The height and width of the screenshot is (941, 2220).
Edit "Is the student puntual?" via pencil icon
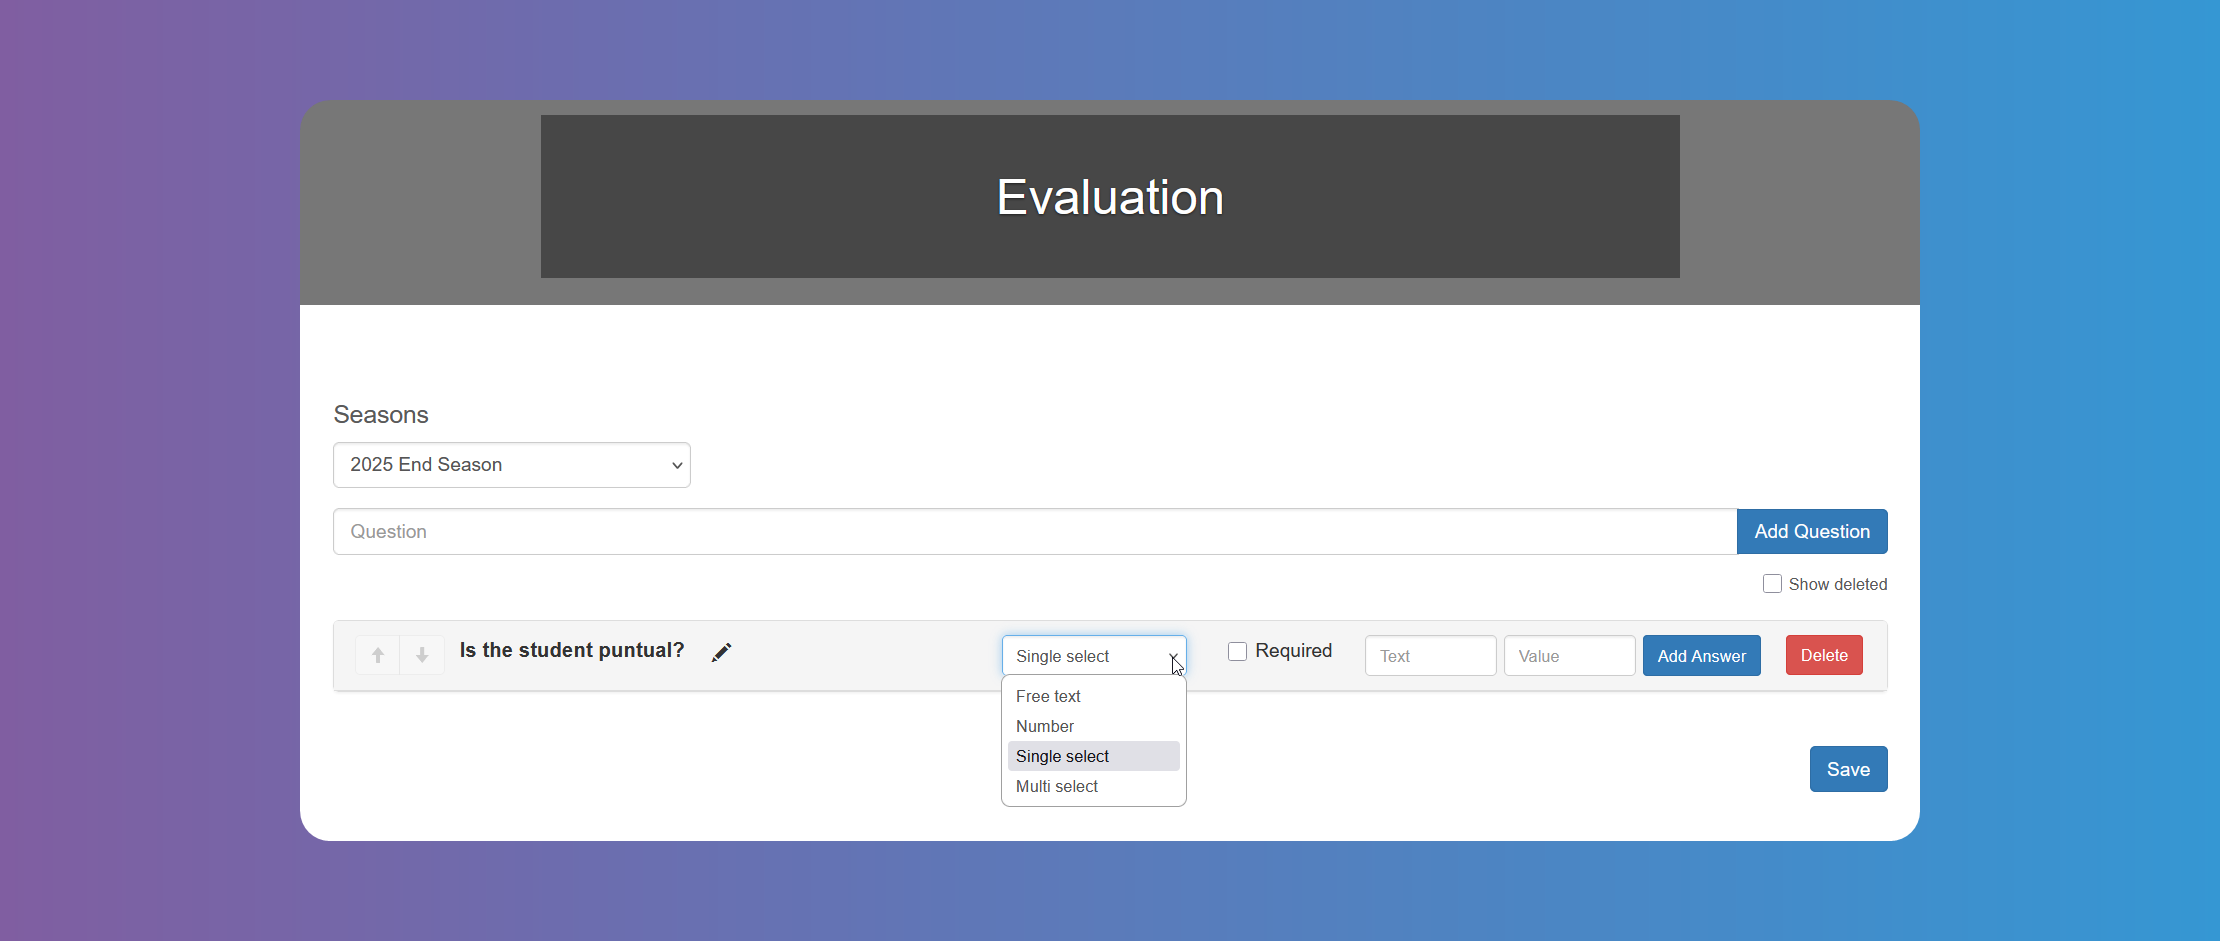(720, 651)
